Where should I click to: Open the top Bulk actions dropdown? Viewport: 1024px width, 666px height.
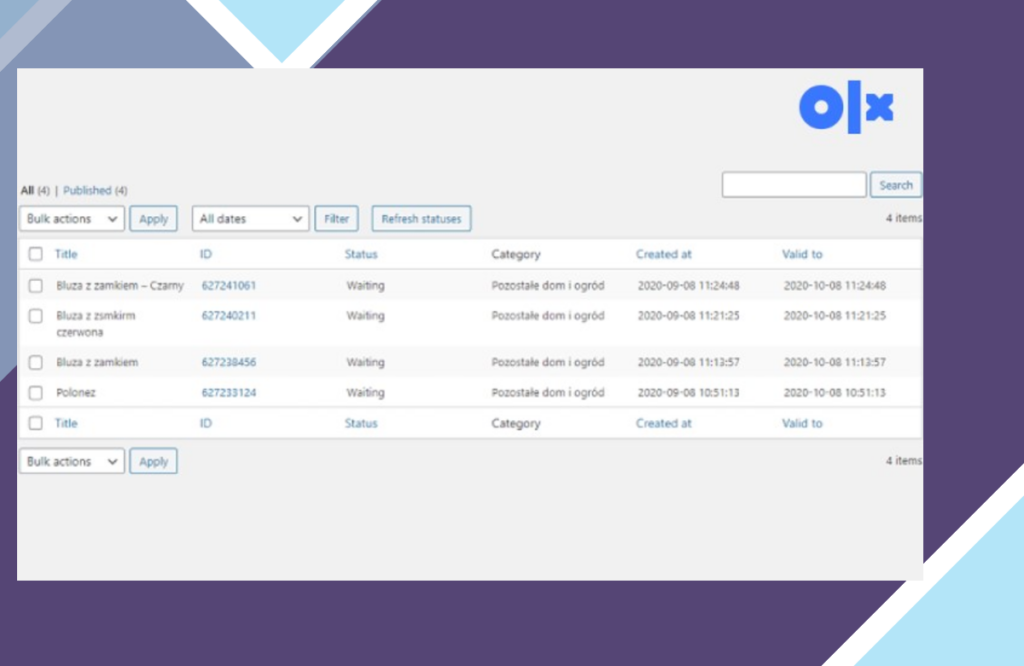pyautogui.click(x=72, y=219)
